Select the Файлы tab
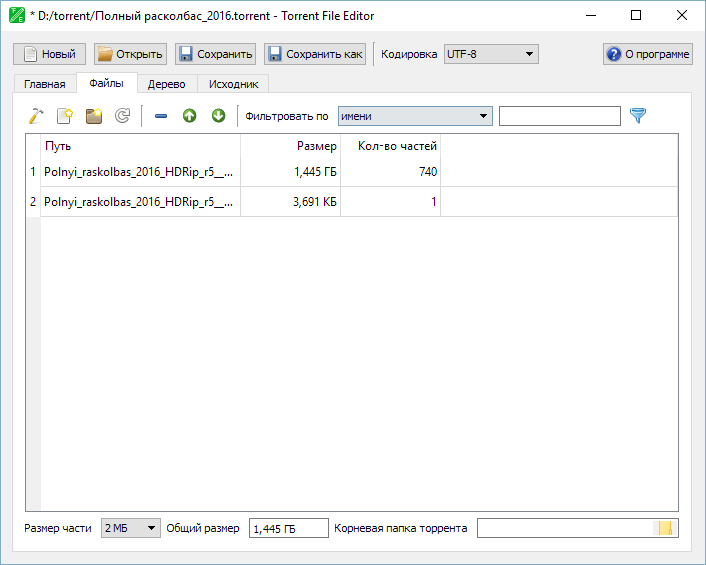The width and height of the screenshot is (706, 565). point(106,83)
